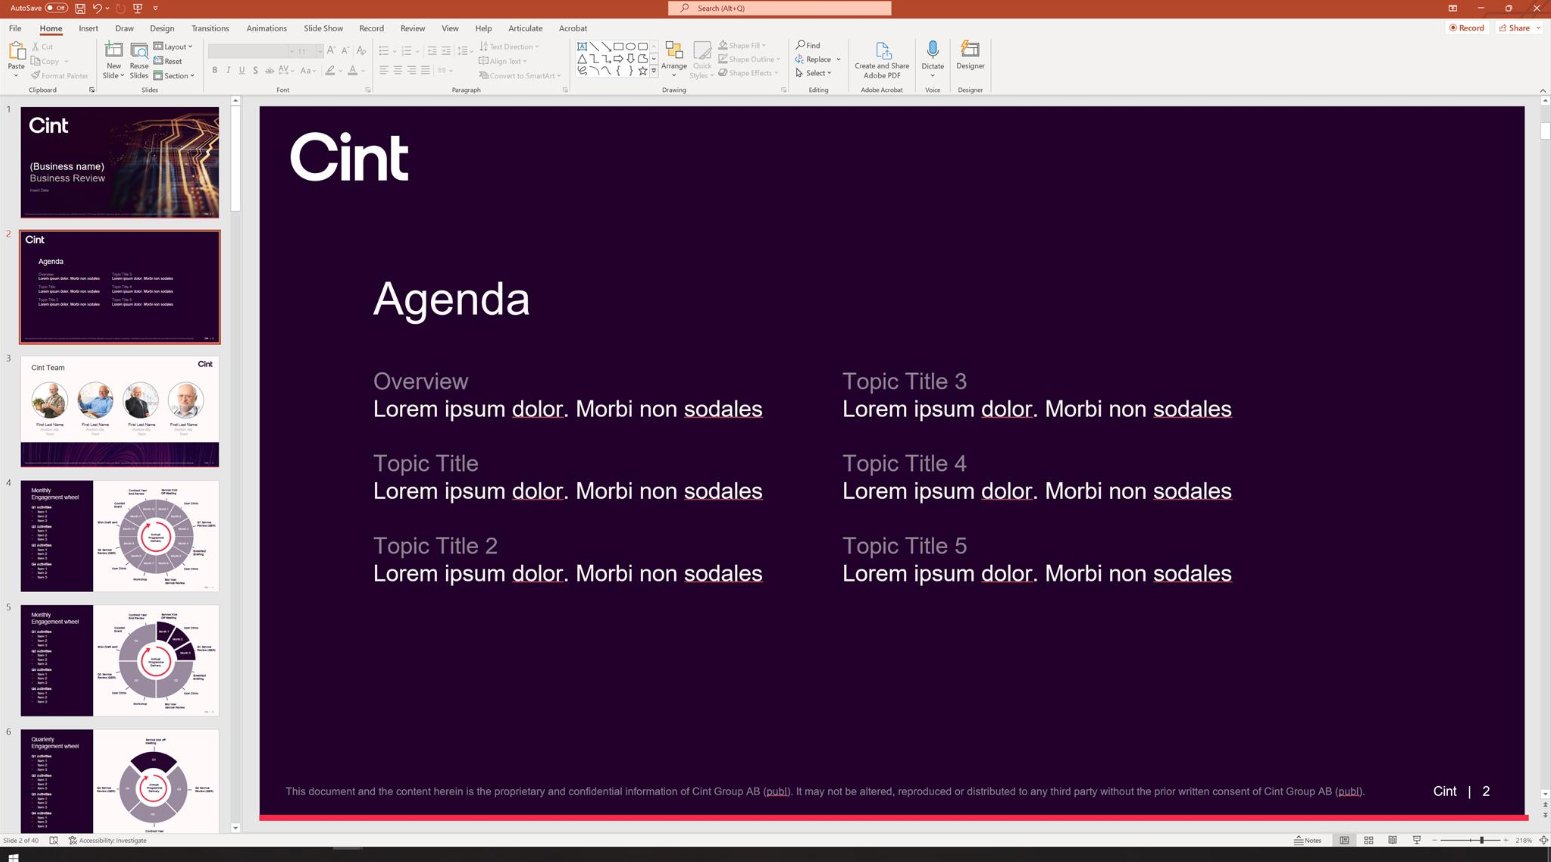Start Dictate with the microphone icon
1551x862 pixels.
pyautogui.click(x=932, y=55)
